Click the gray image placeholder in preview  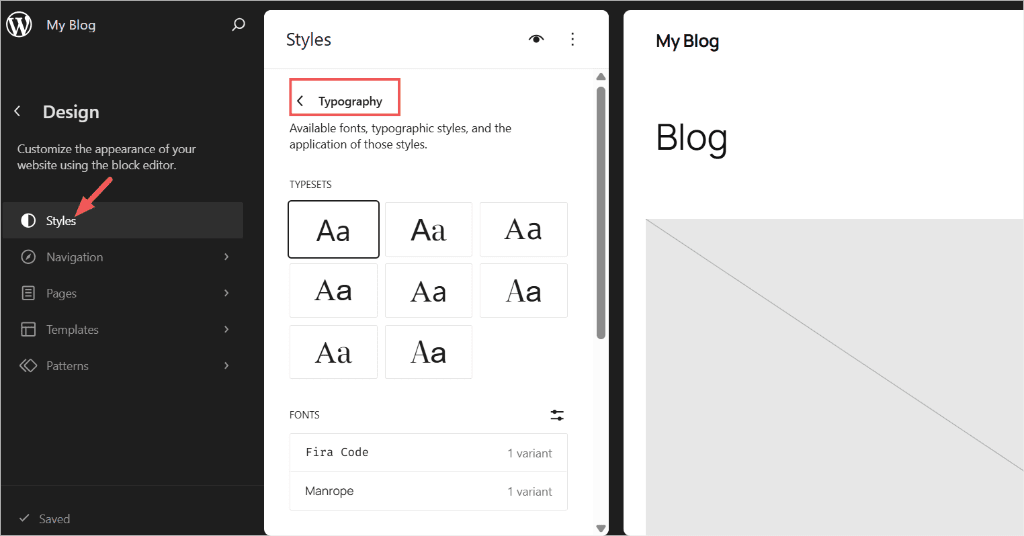click(x=835, y=377)
